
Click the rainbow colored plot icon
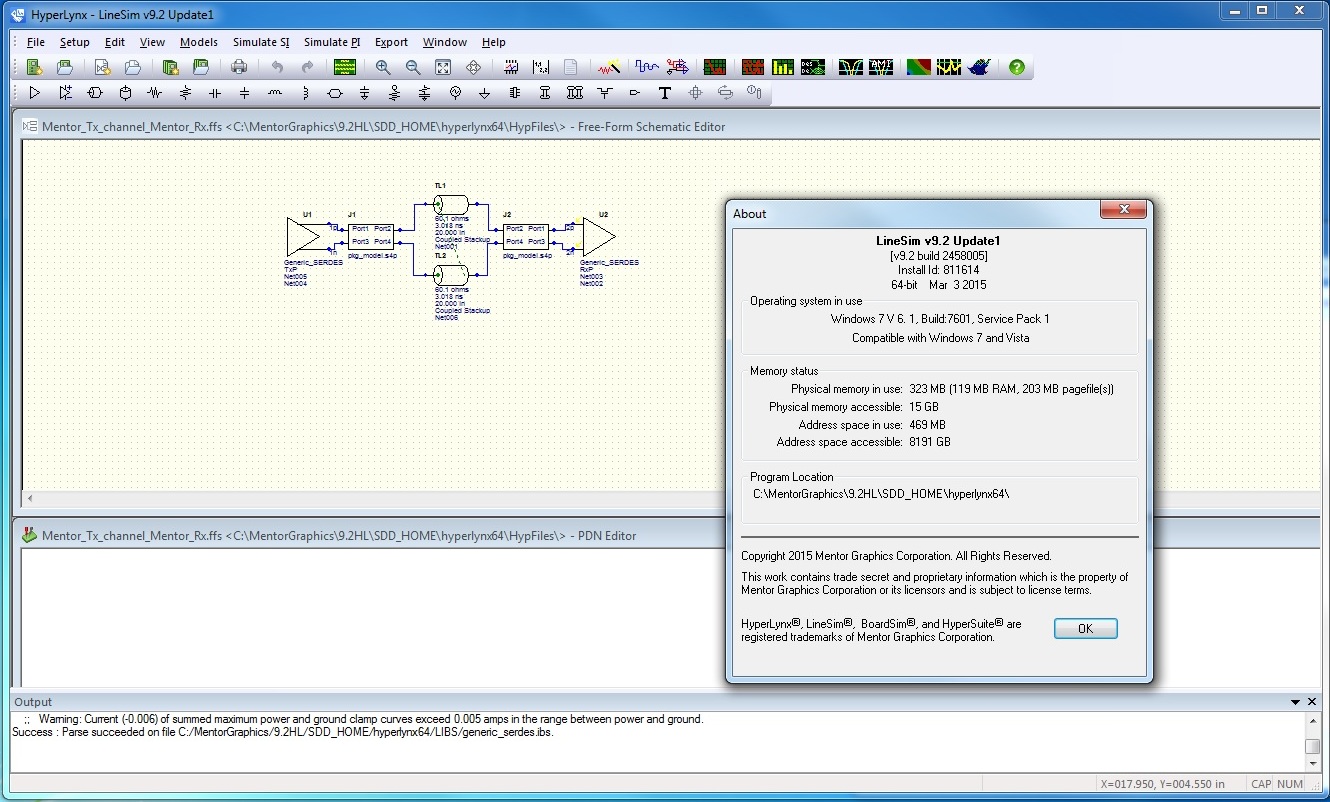(x=919, y=67)
